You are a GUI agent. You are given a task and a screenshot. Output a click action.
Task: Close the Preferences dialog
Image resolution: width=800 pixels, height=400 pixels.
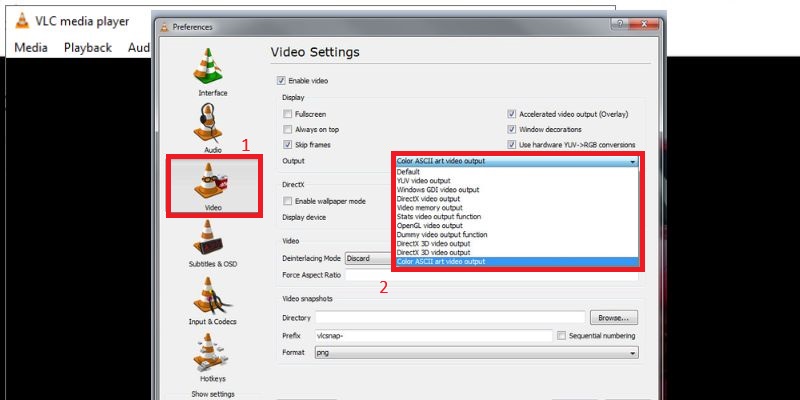(643, 23)
